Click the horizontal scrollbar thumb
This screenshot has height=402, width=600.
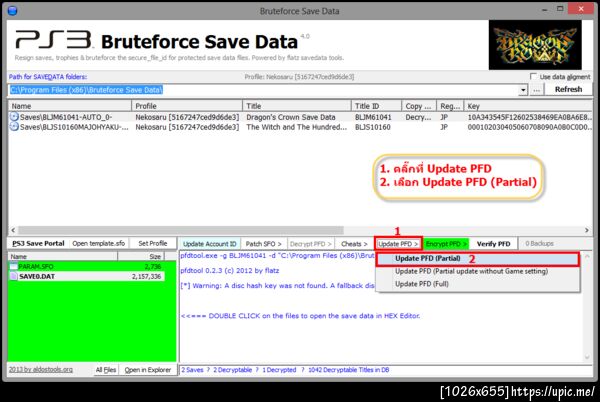(181, 230)
